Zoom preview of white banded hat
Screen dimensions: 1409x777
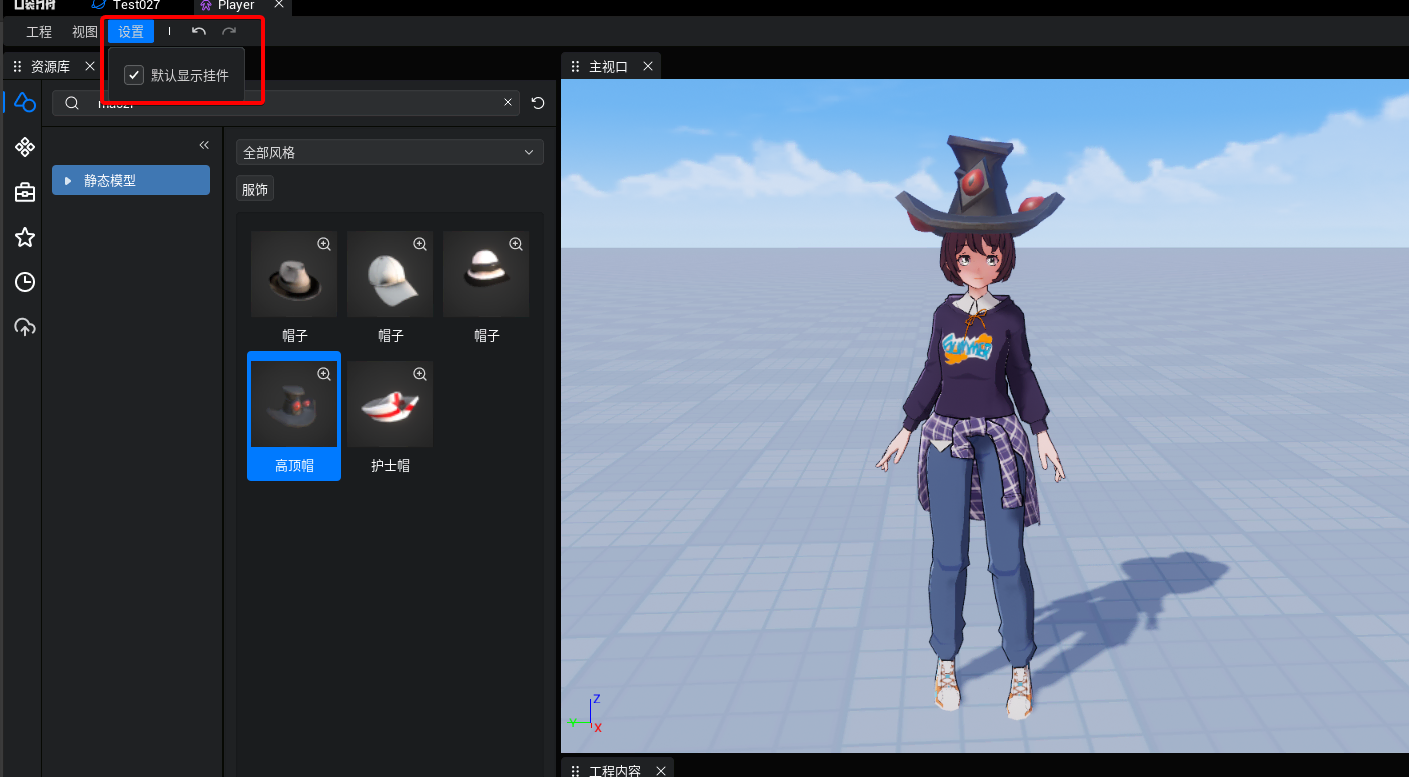(516, 244)
